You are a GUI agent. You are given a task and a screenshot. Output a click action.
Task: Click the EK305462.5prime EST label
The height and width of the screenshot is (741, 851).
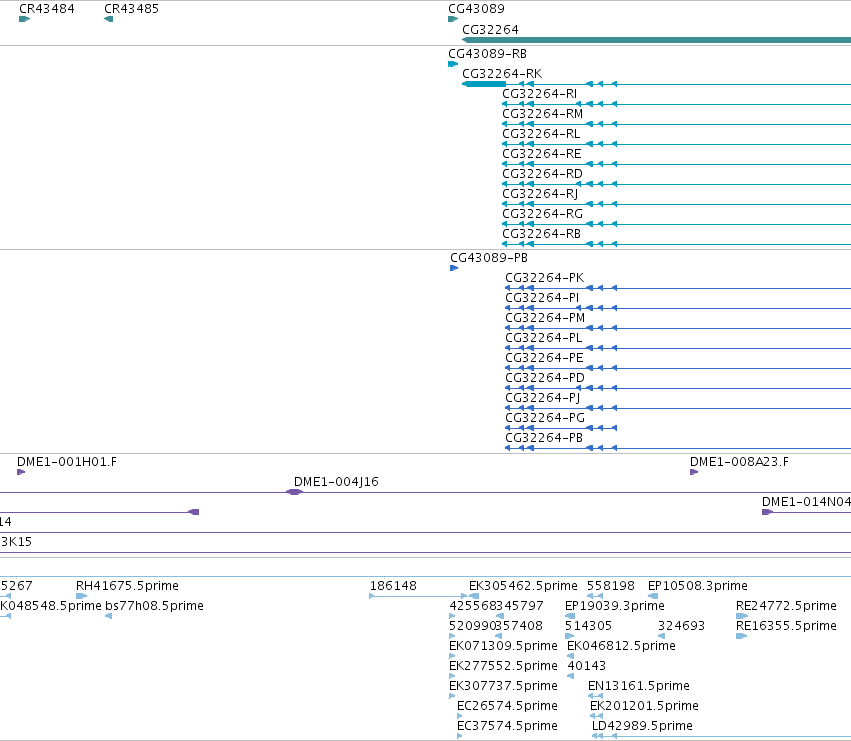click(x=523, y=586)
